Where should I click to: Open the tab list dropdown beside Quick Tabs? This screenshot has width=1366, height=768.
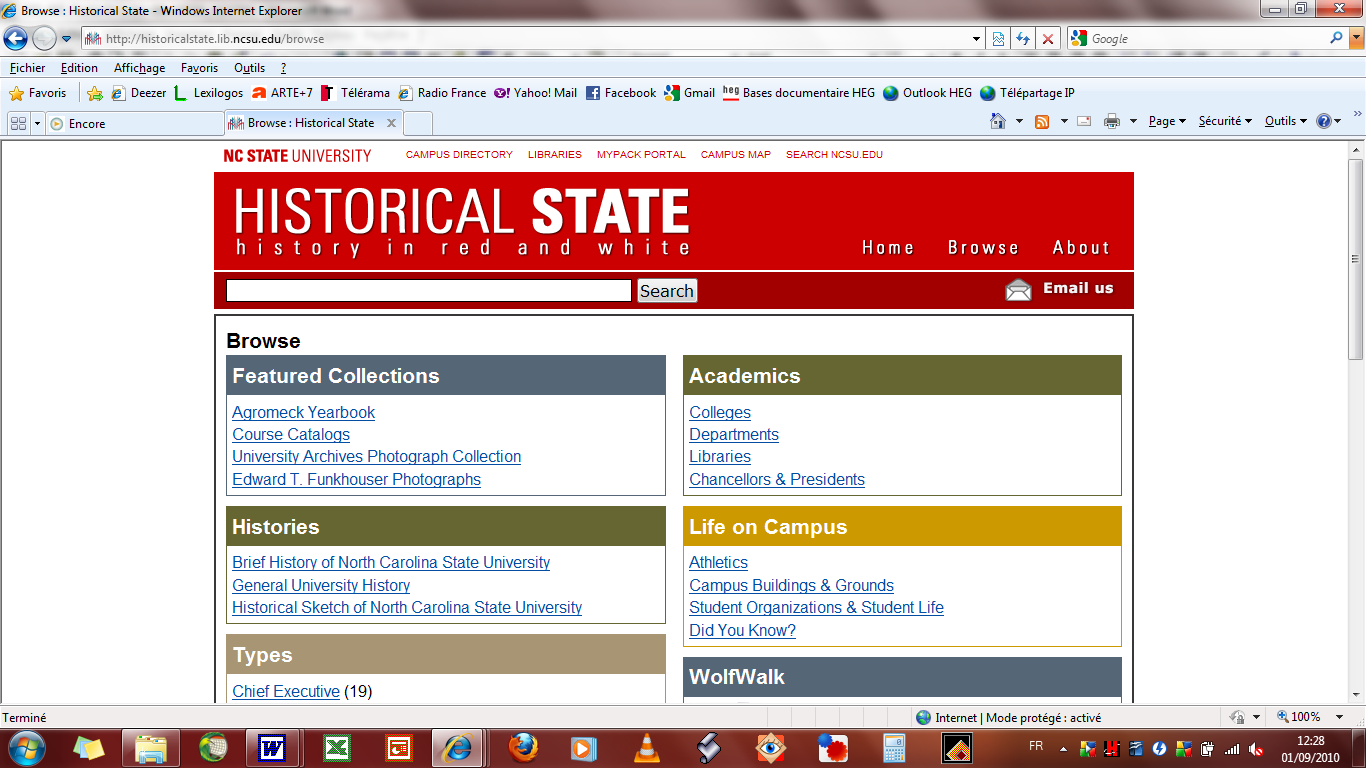[x=38, y=123]
